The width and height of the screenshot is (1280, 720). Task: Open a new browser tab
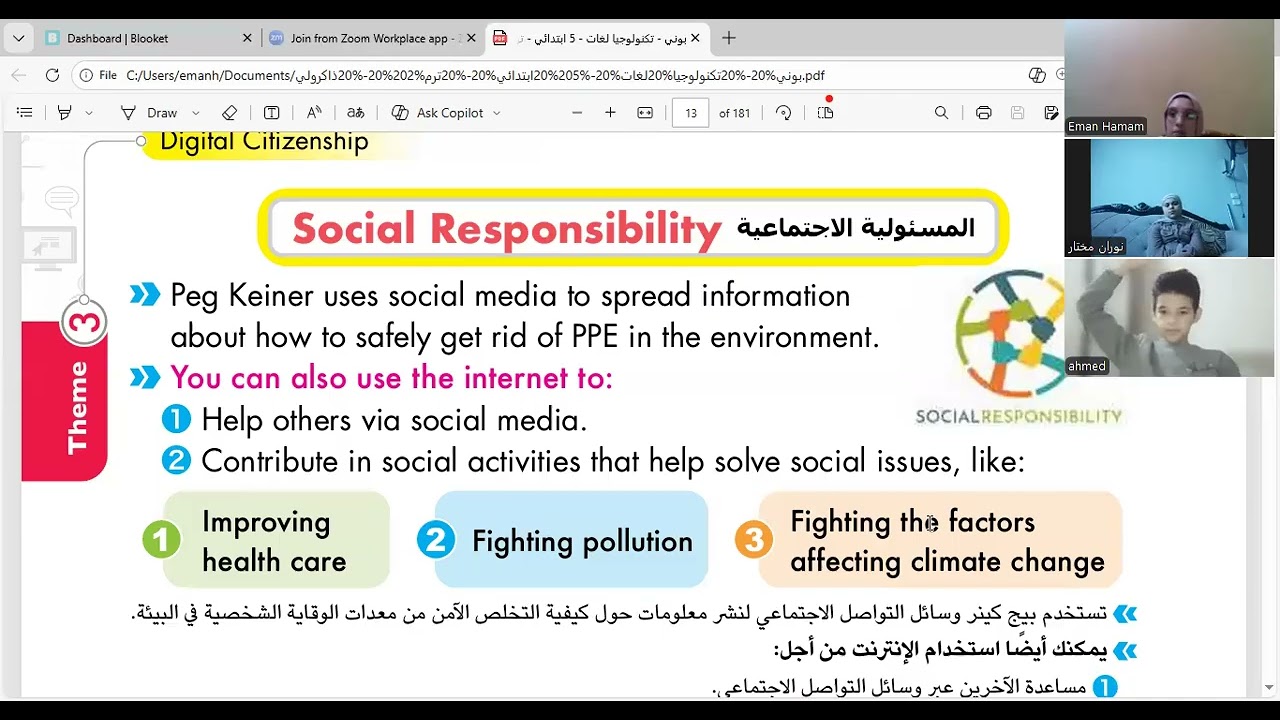(729, 38)
